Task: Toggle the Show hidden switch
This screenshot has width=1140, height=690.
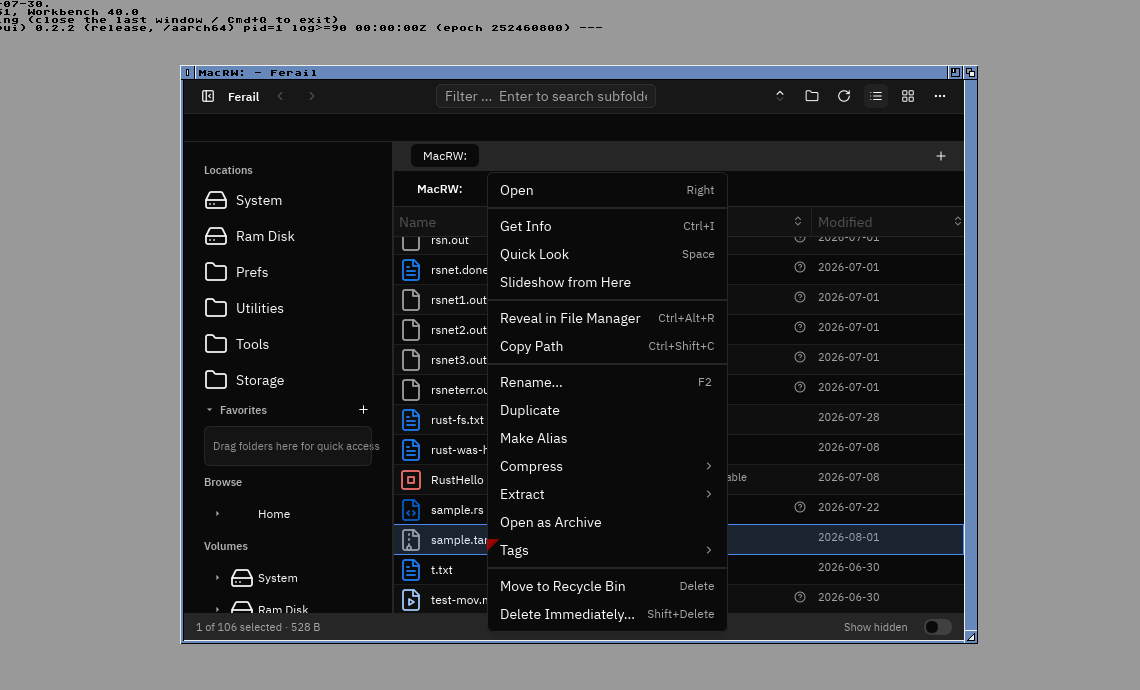Action: pyautogui.click(x=937, y=627)
